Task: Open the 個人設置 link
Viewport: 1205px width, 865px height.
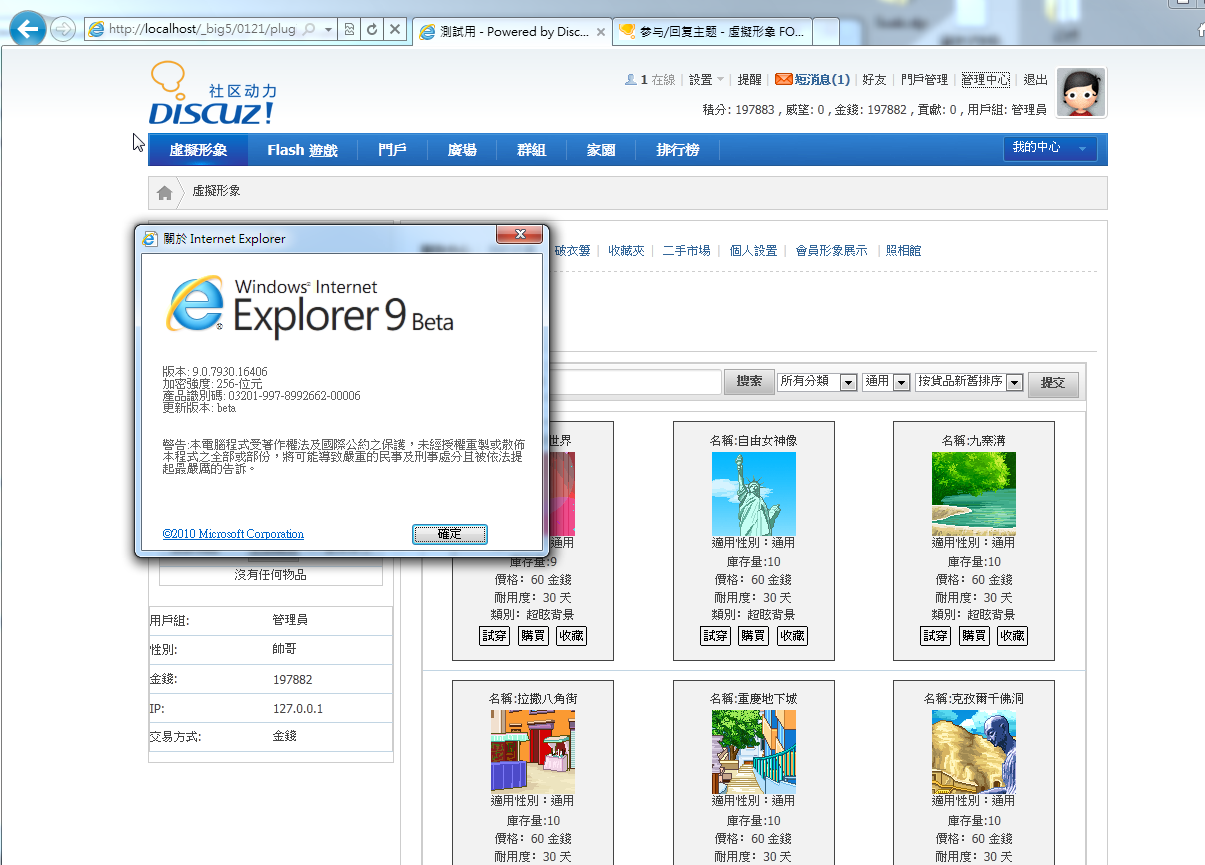Action: point(754,251)
